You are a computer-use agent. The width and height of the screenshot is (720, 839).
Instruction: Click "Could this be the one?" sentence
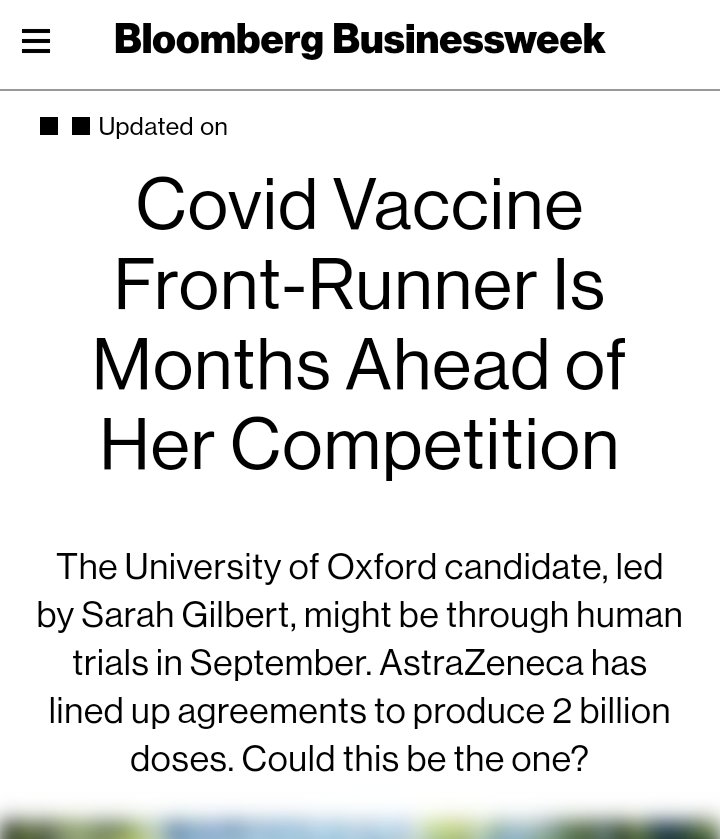[415, 759]
